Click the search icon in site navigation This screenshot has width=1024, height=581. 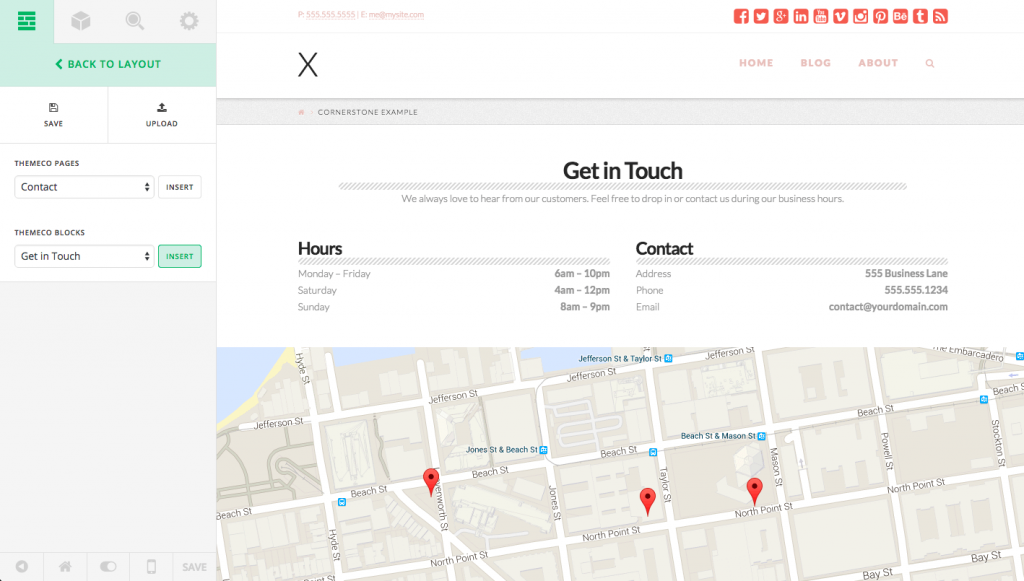(x=930, y=63)
